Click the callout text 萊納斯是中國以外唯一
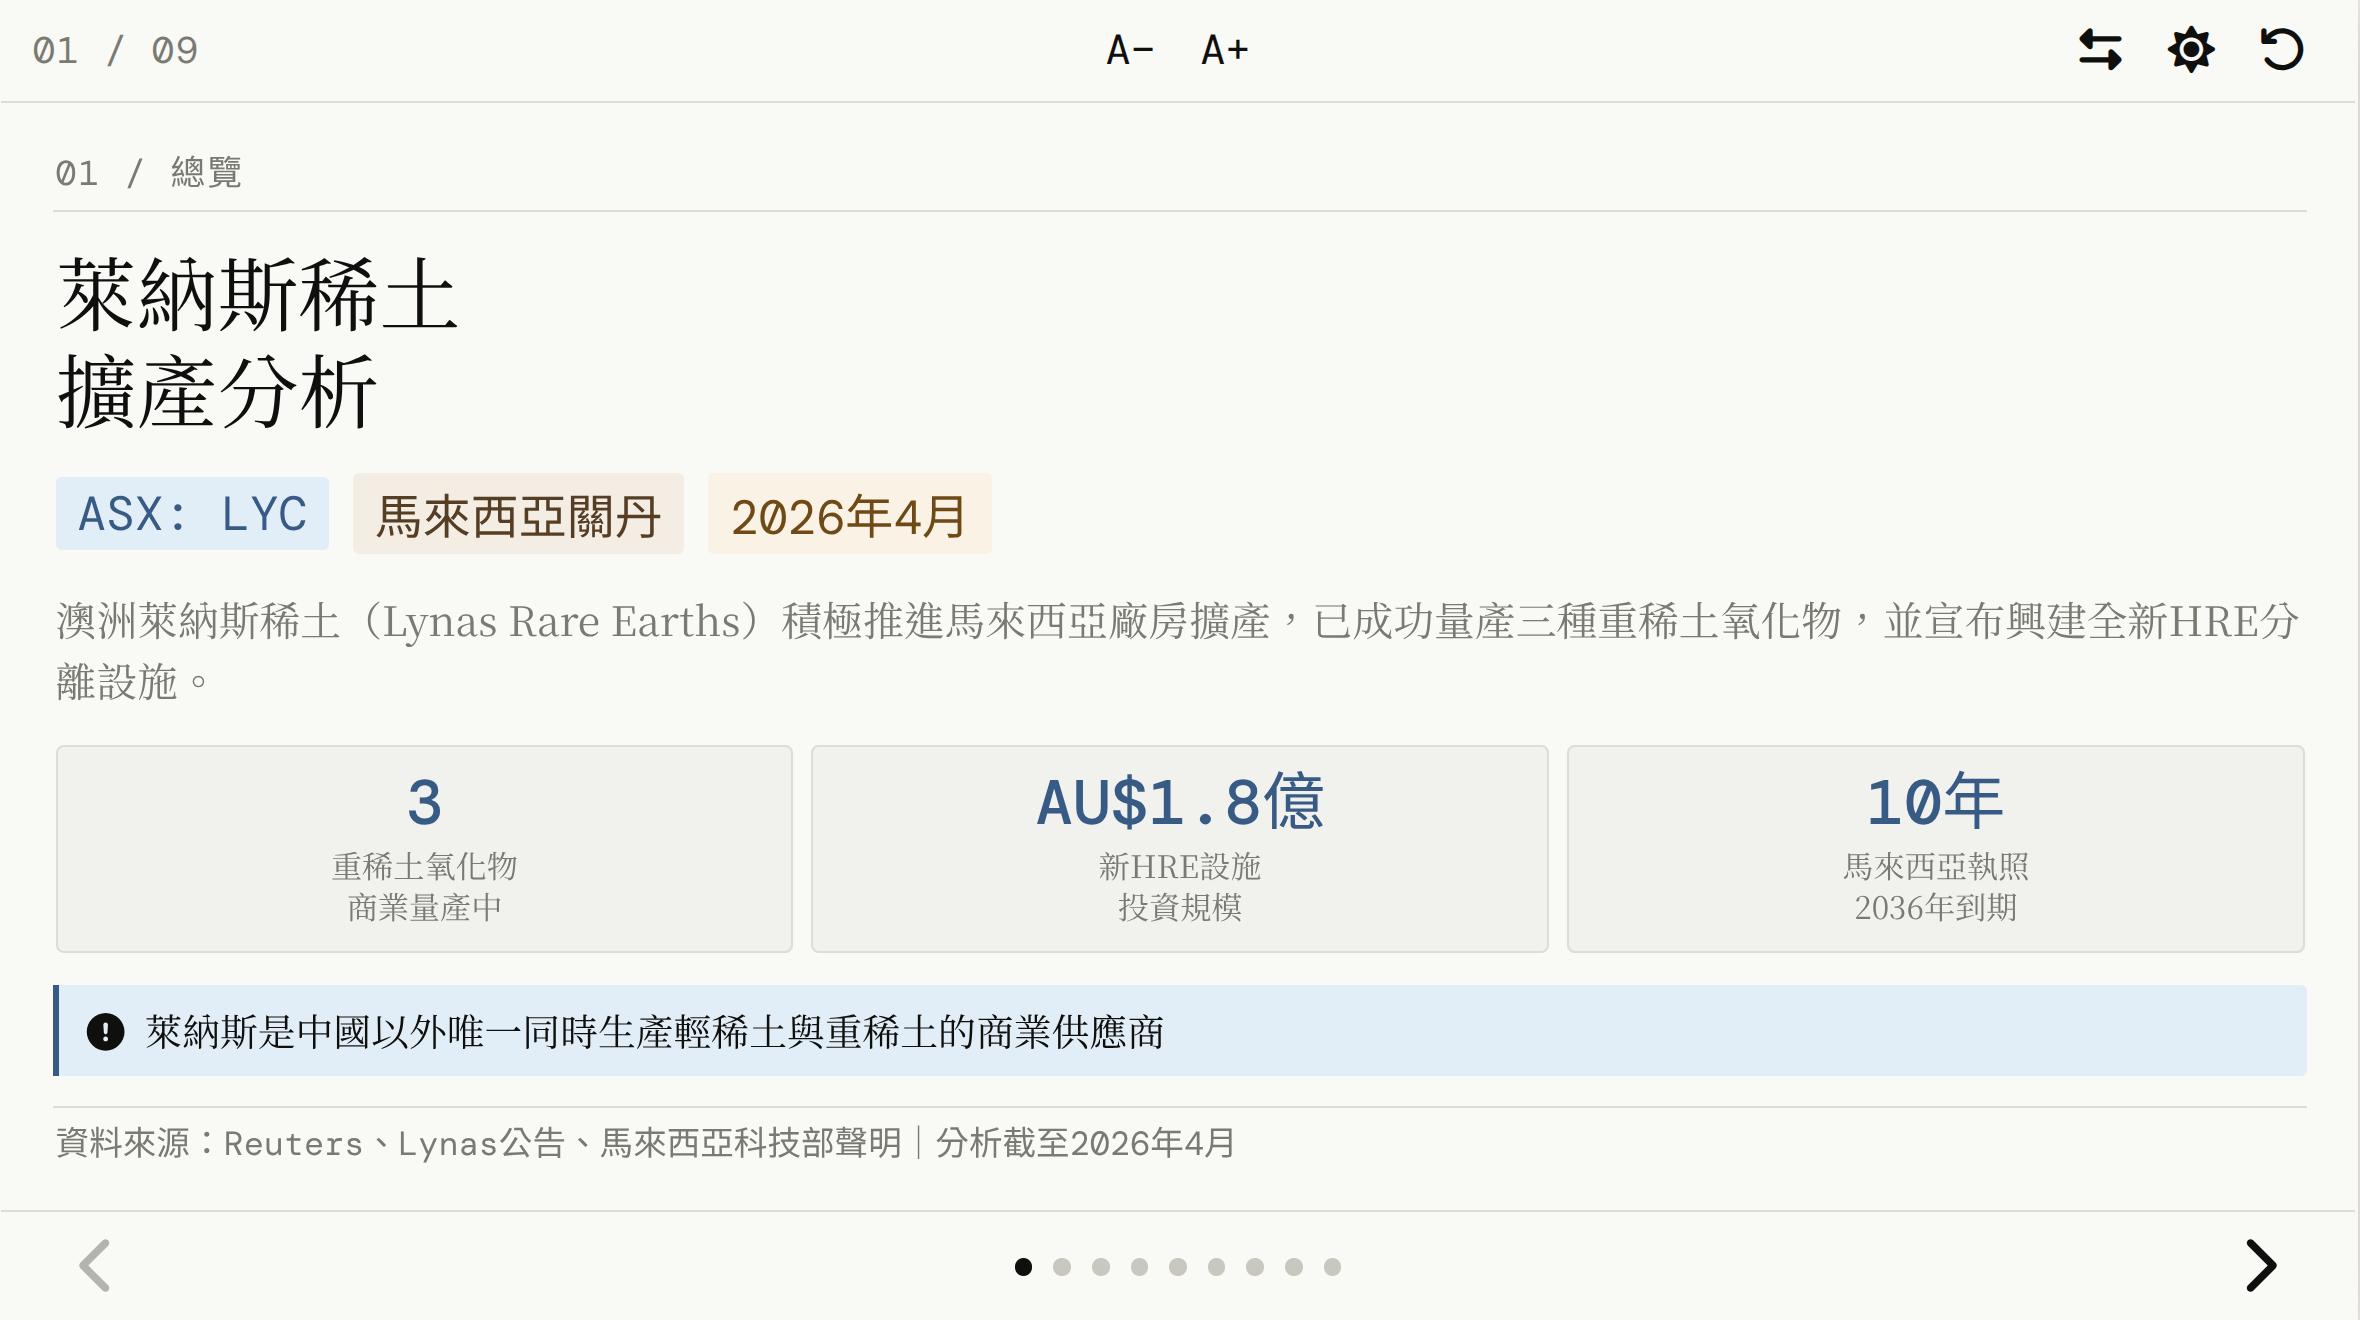 tap(655, 1032)
